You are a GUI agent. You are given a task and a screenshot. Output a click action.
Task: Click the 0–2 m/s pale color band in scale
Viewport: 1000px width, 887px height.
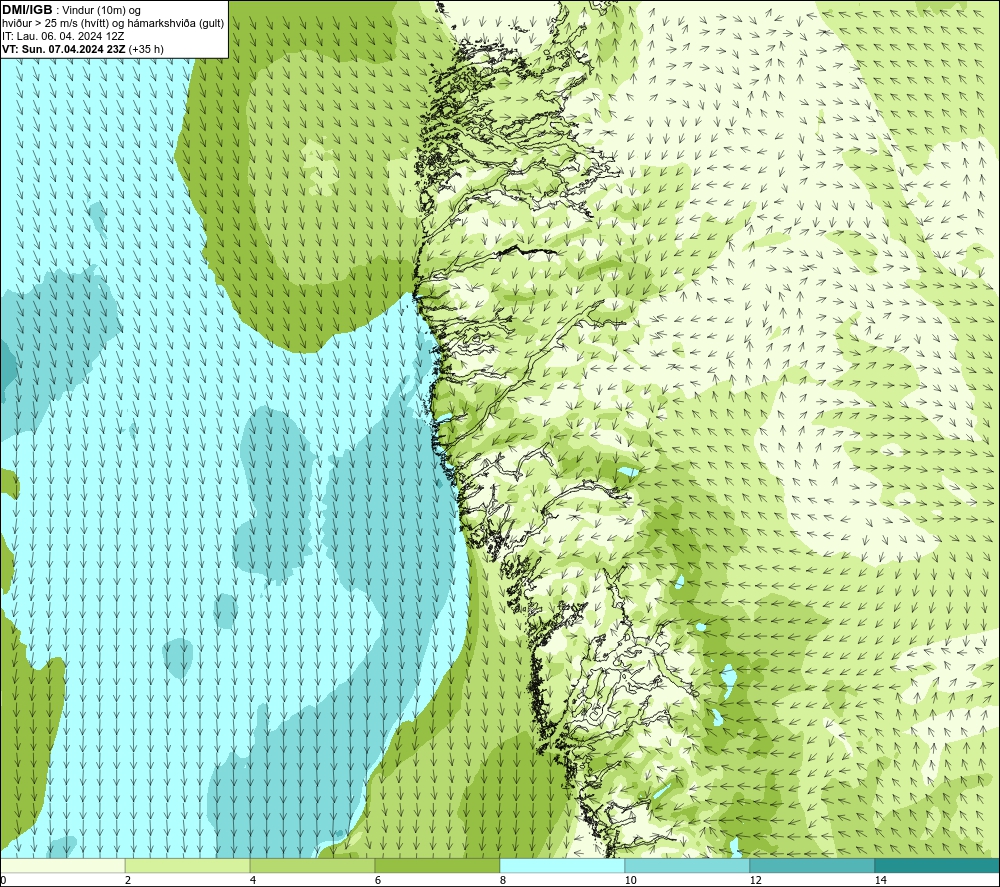click(62, 865)
